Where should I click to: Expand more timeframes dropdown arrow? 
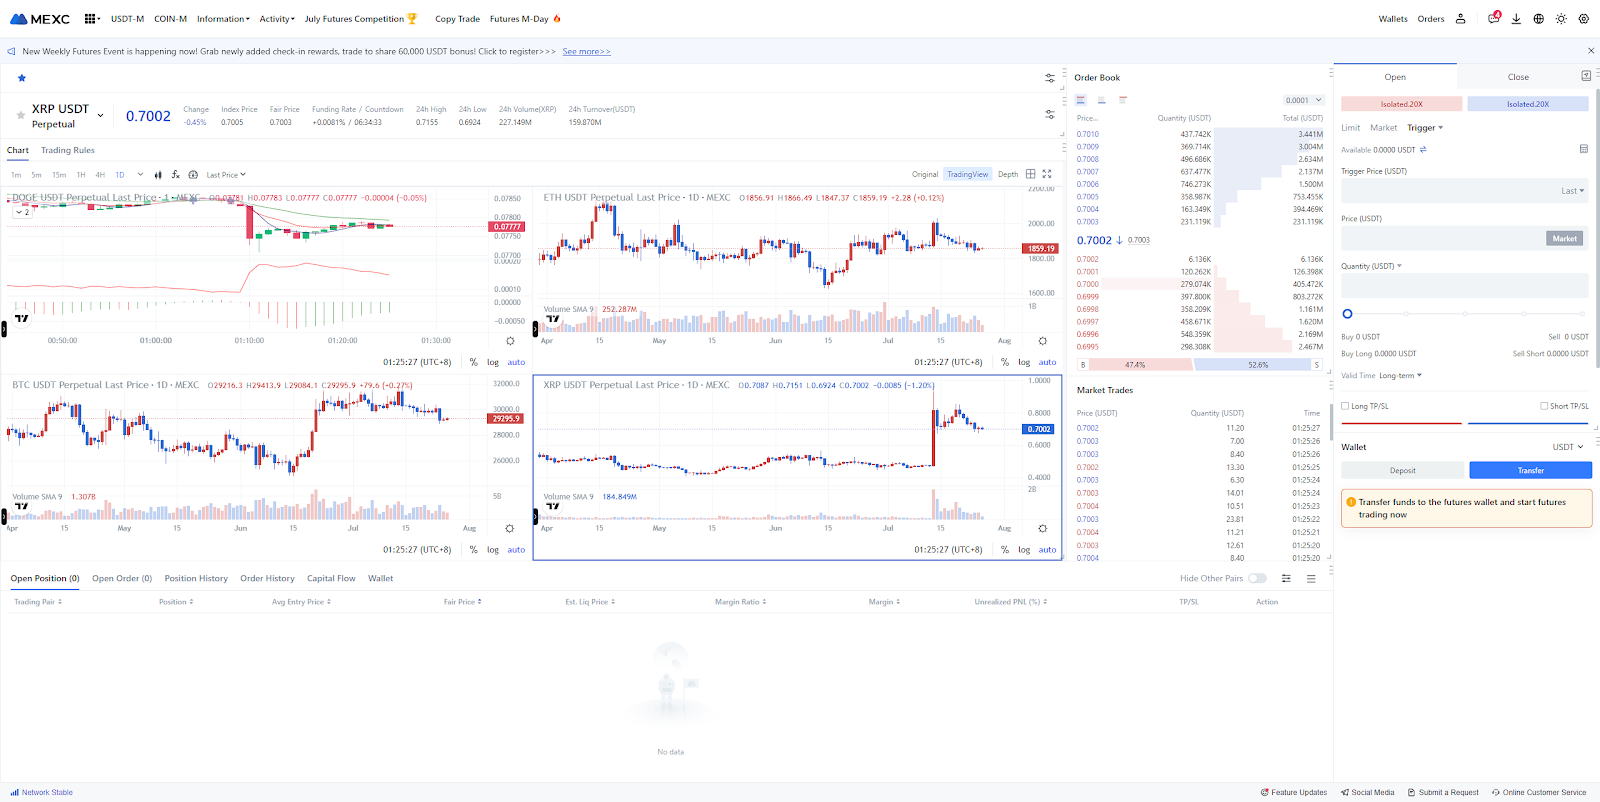[x=140, y=174]
